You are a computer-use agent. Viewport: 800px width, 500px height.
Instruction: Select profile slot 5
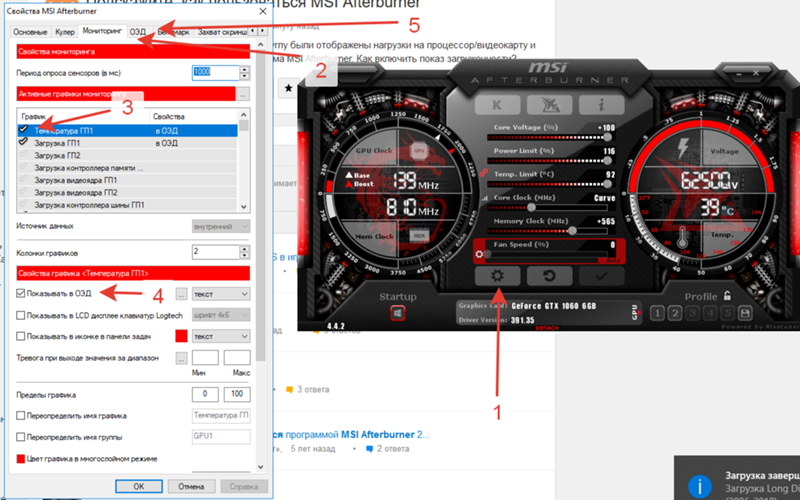tap(728, 313)
